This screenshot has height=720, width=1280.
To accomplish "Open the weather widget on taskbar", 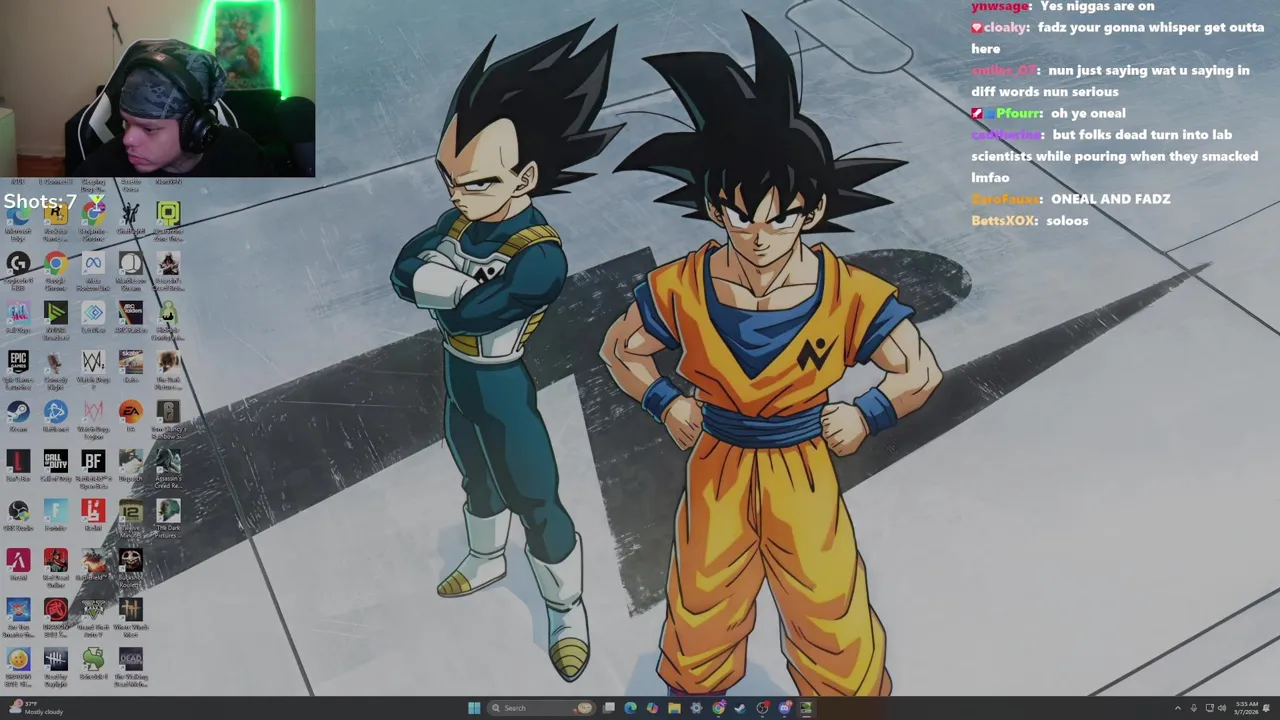I will [x=35, y=708].
